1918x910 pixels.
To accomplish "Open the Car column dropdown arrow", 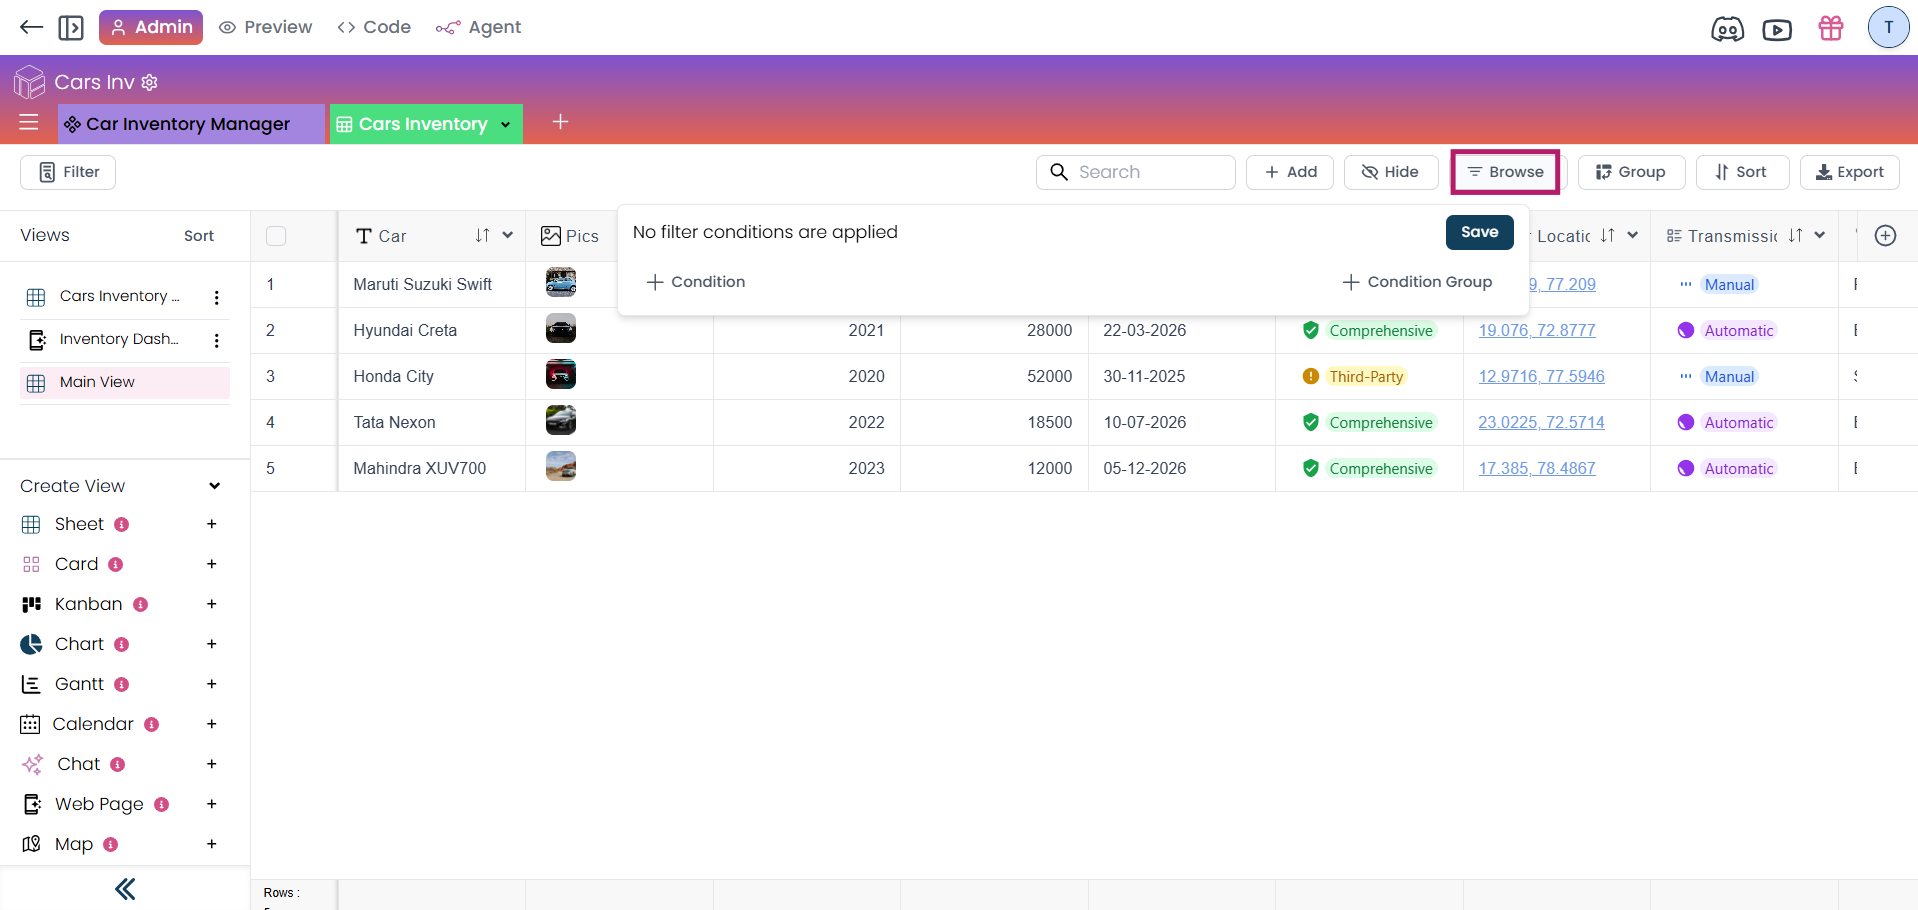I will tap(508, 235).
